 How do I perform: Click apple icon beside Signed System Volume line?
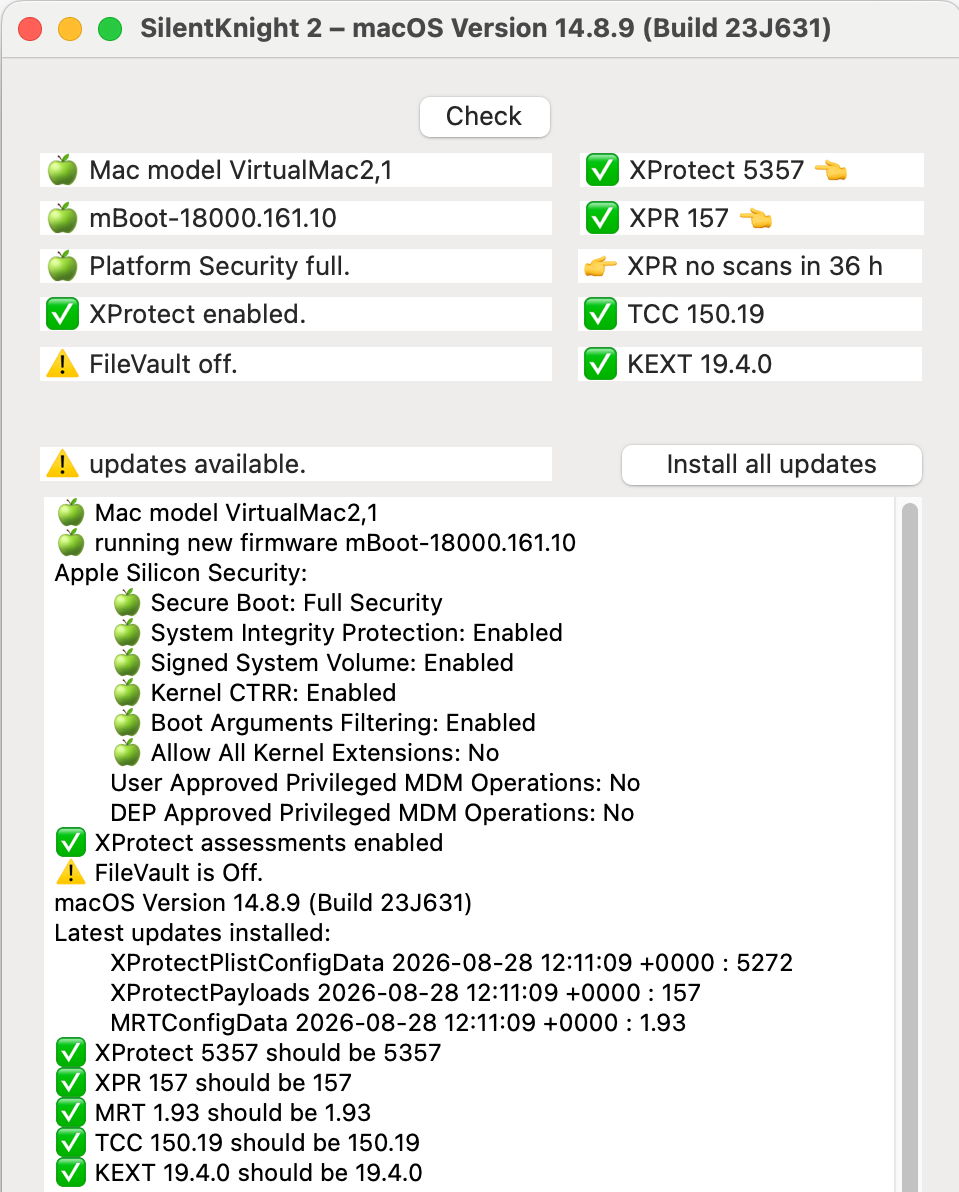pos(127,663)
